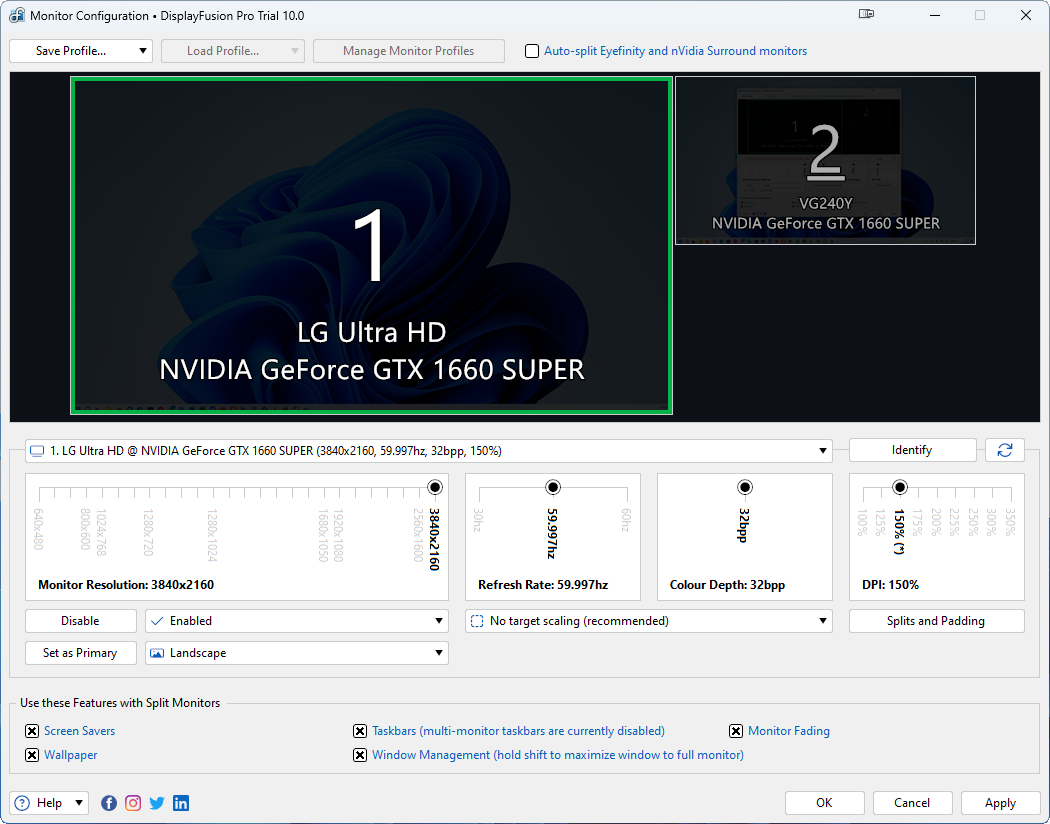The width and height of the screenshot is (1050, 824).
Task: Click the title bar monitor icon
Action: (x=866, y=15)
